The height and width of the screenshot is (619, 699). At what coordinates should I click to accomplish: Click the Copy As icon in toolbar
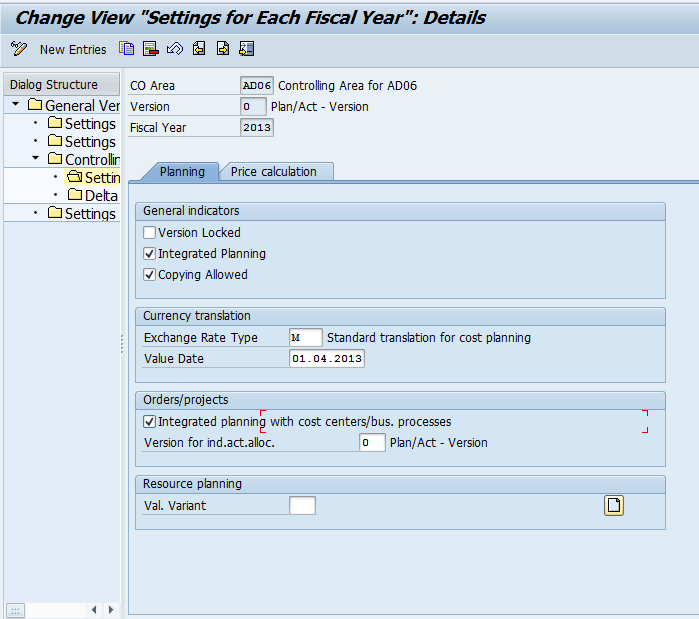pyautogui.click(x=127, y=48)
